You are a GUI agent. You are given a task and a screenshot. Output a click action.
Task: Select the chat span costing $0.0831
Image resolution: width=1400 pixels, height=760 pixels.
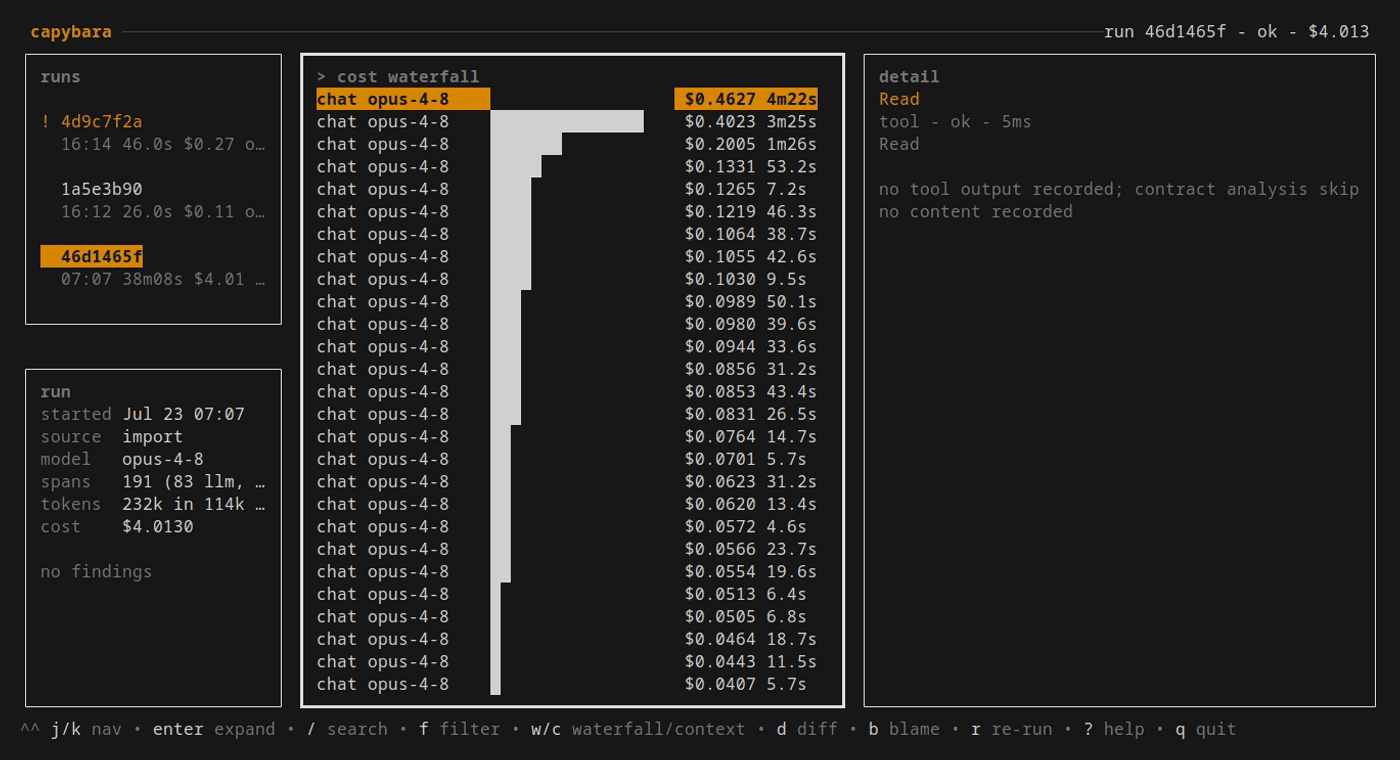click(567, 414)
